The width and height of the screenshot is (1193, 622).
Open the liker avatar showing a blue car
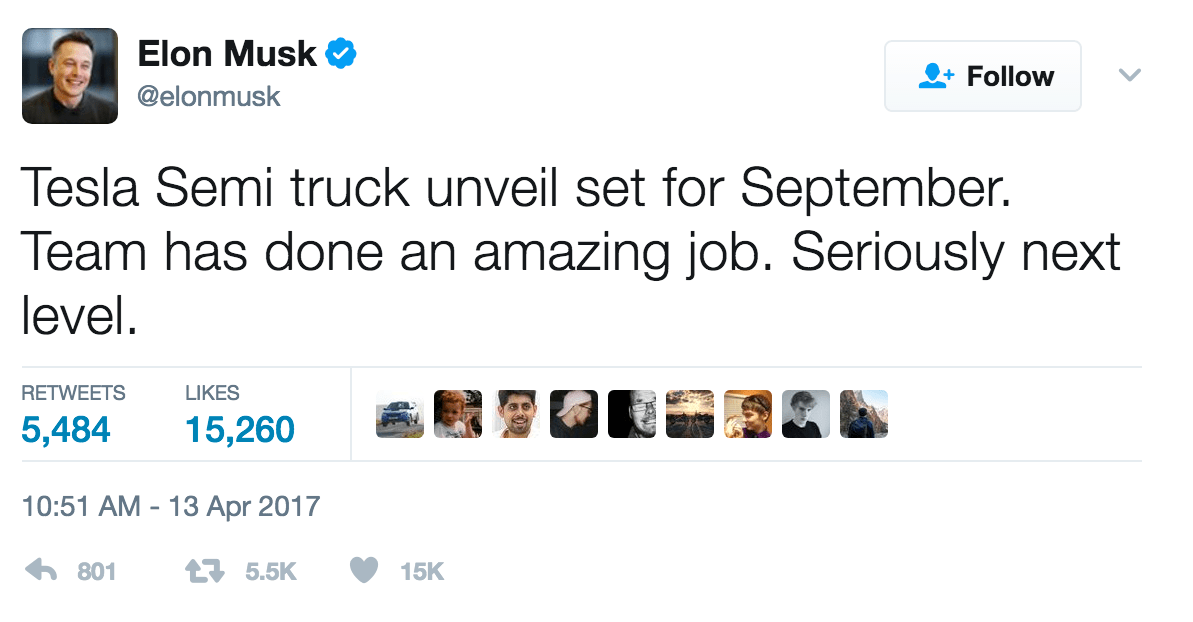[400, 414]
